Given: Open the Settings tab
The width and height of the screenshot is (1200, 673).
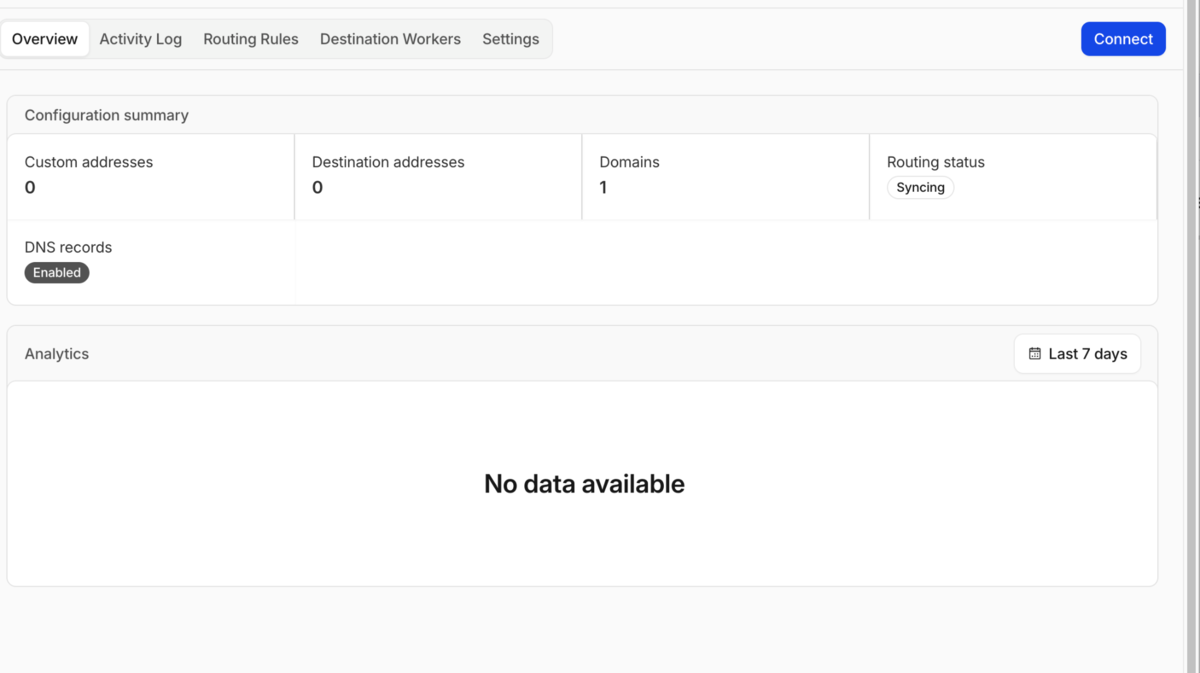Looking at the screenshot, I should coord(511,39).
